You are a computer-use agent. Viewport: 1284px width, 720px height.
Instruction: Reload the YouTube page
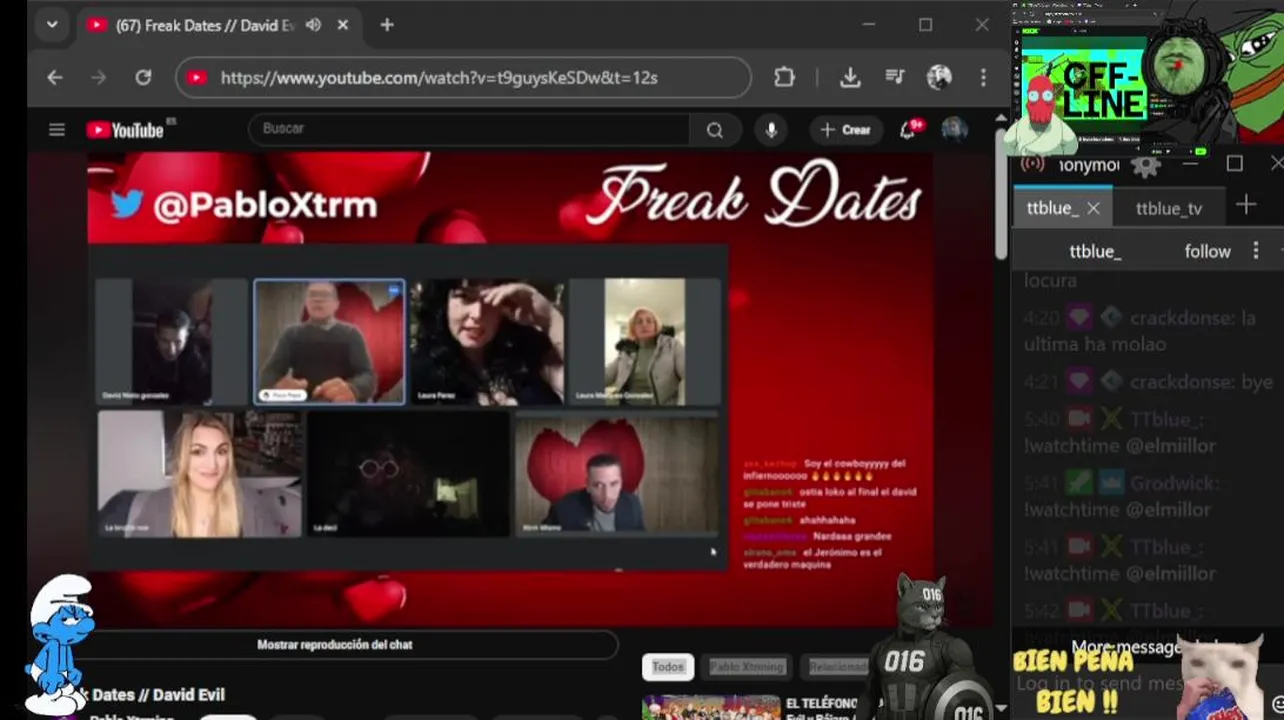pyautogui.click(x=143, y=77)
